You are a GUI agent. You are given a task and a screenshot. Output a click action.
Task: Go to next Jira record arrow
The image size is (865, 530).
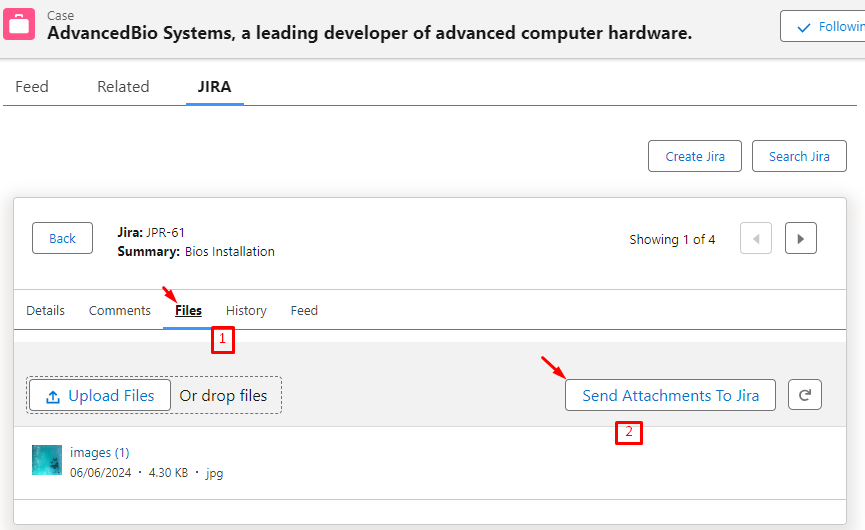(800, 238)
